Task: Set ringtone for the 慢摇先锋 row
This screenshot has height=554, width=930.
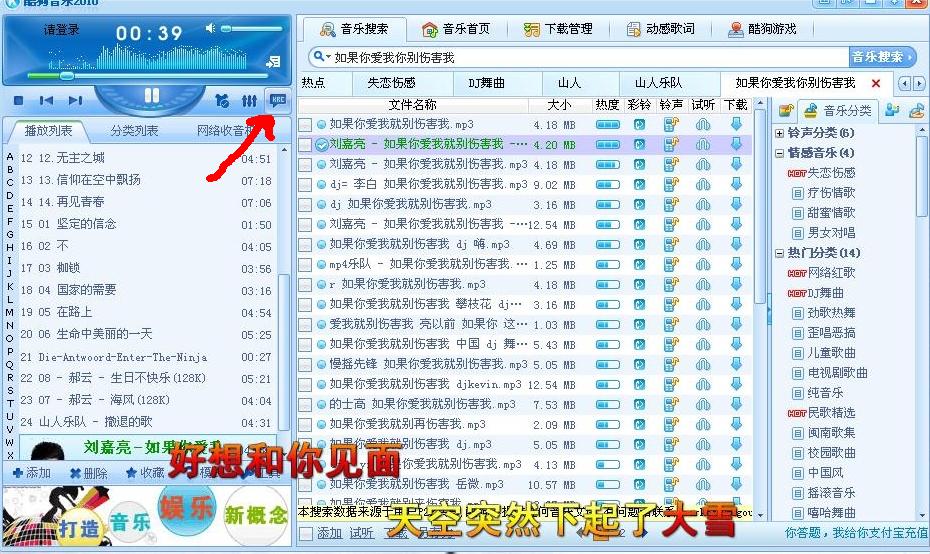Action: (671, 364)
